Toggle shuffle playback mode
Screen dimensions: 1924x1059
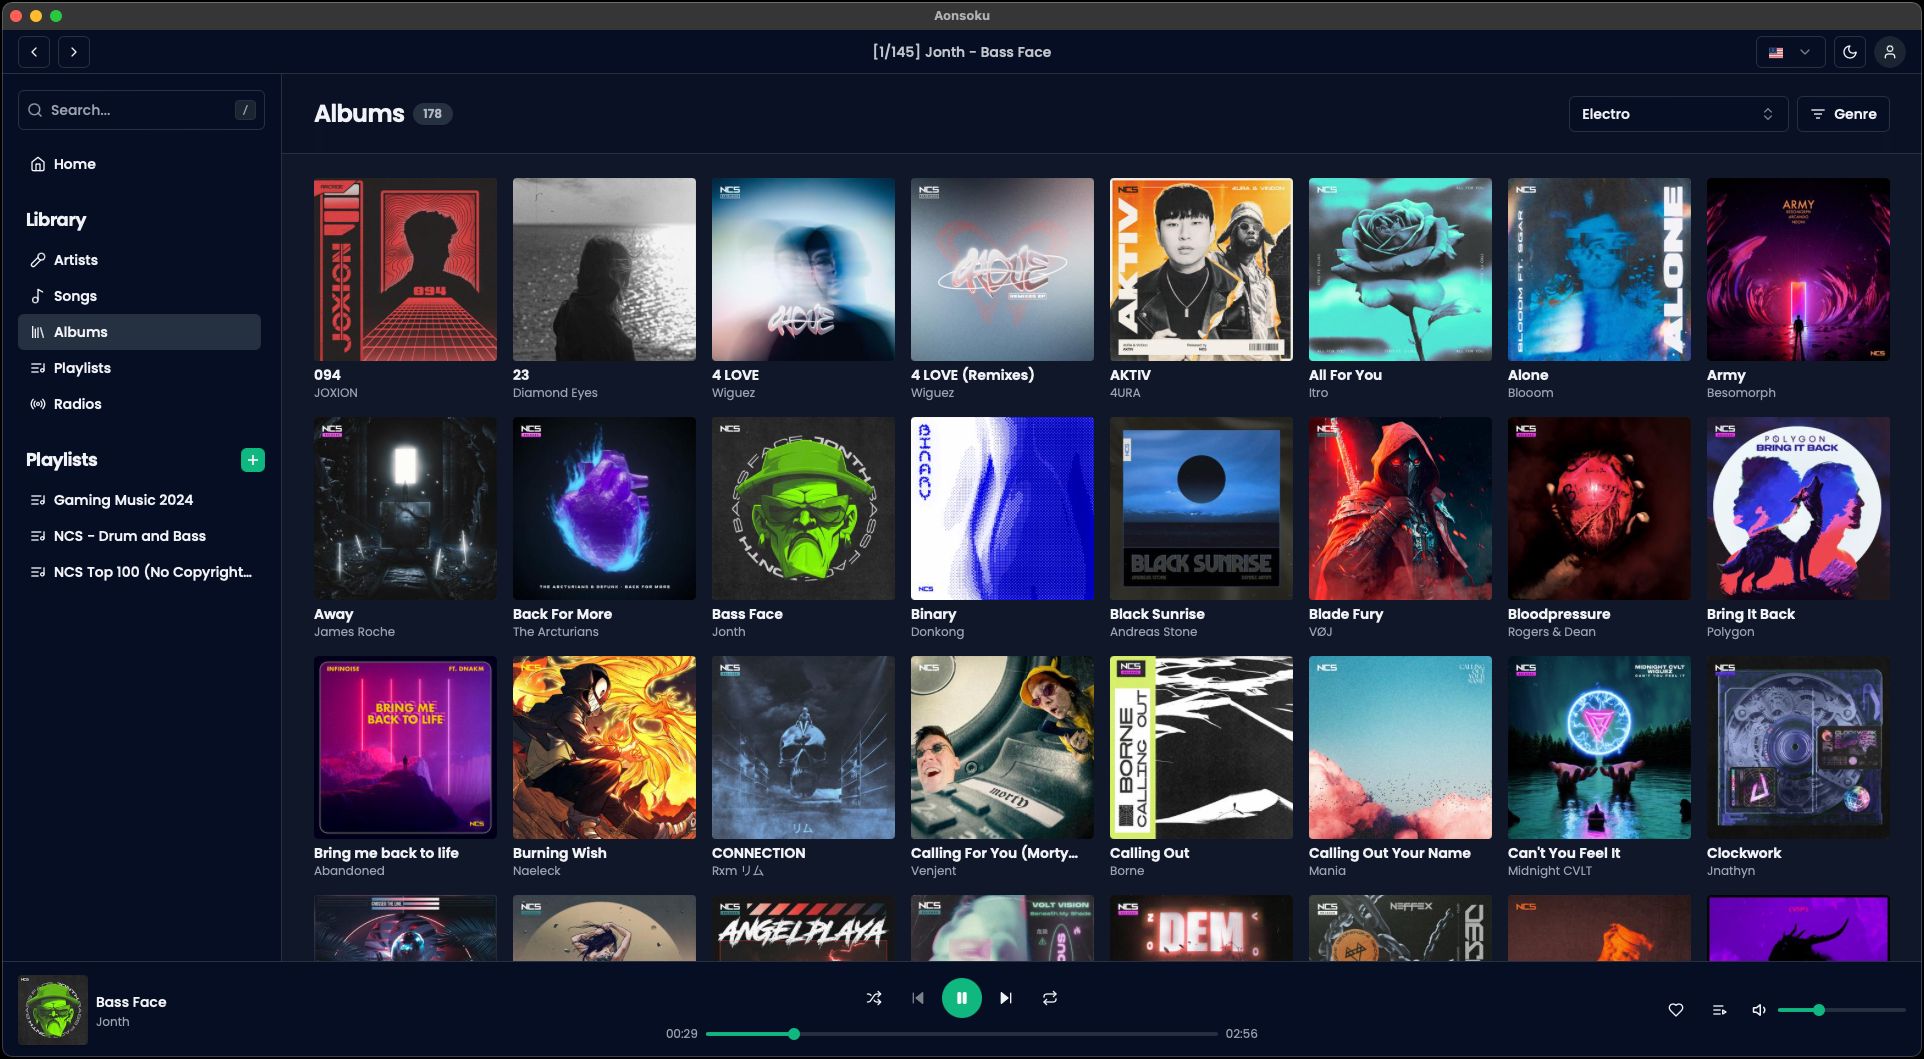point(873,997)
